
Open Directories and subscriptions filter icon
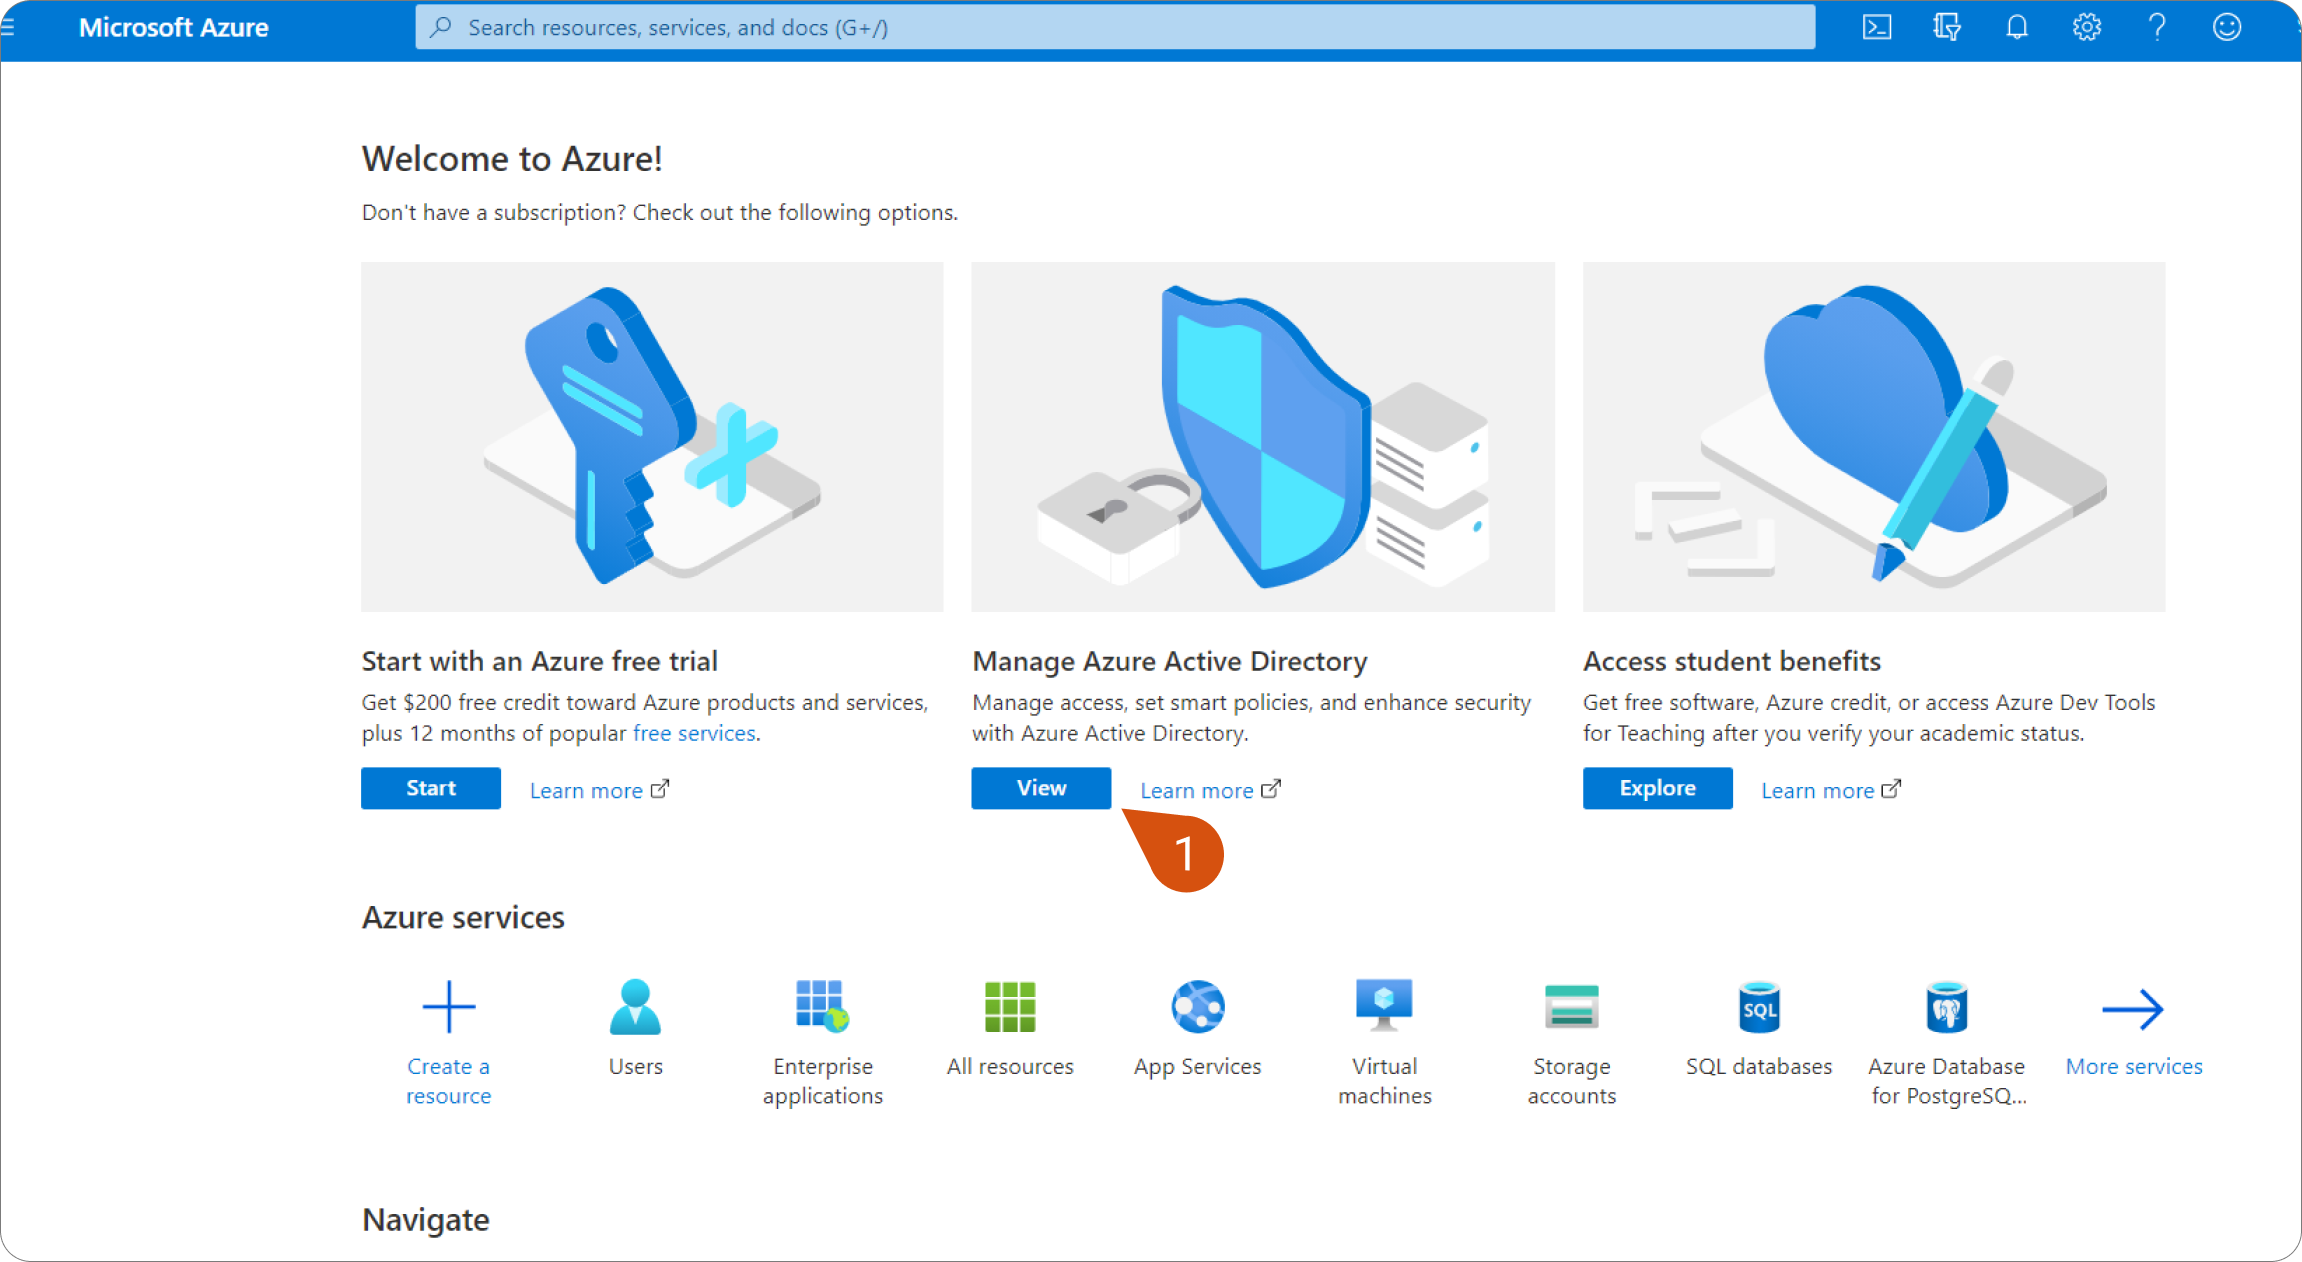pyautogui.click(x=1946, y=27)
